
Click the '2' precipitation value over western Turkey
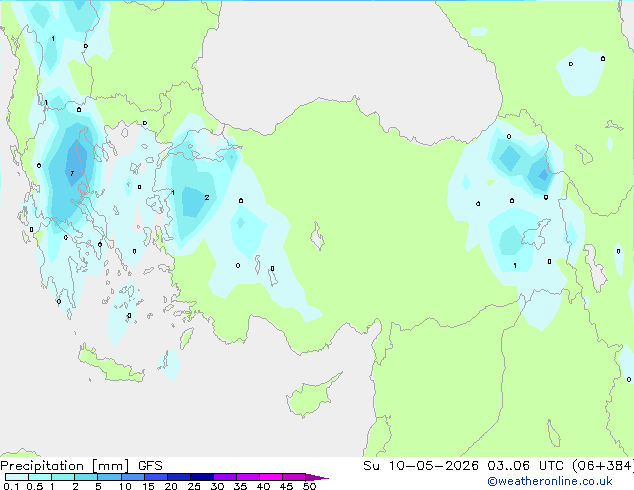tap(207, 197)
